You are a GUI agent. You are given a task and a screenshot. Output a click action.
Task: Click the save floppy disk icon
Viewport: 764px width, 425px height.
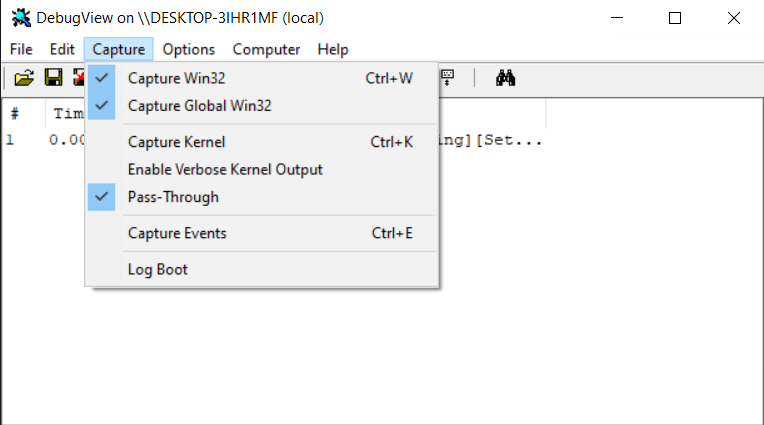click(53, 78)
